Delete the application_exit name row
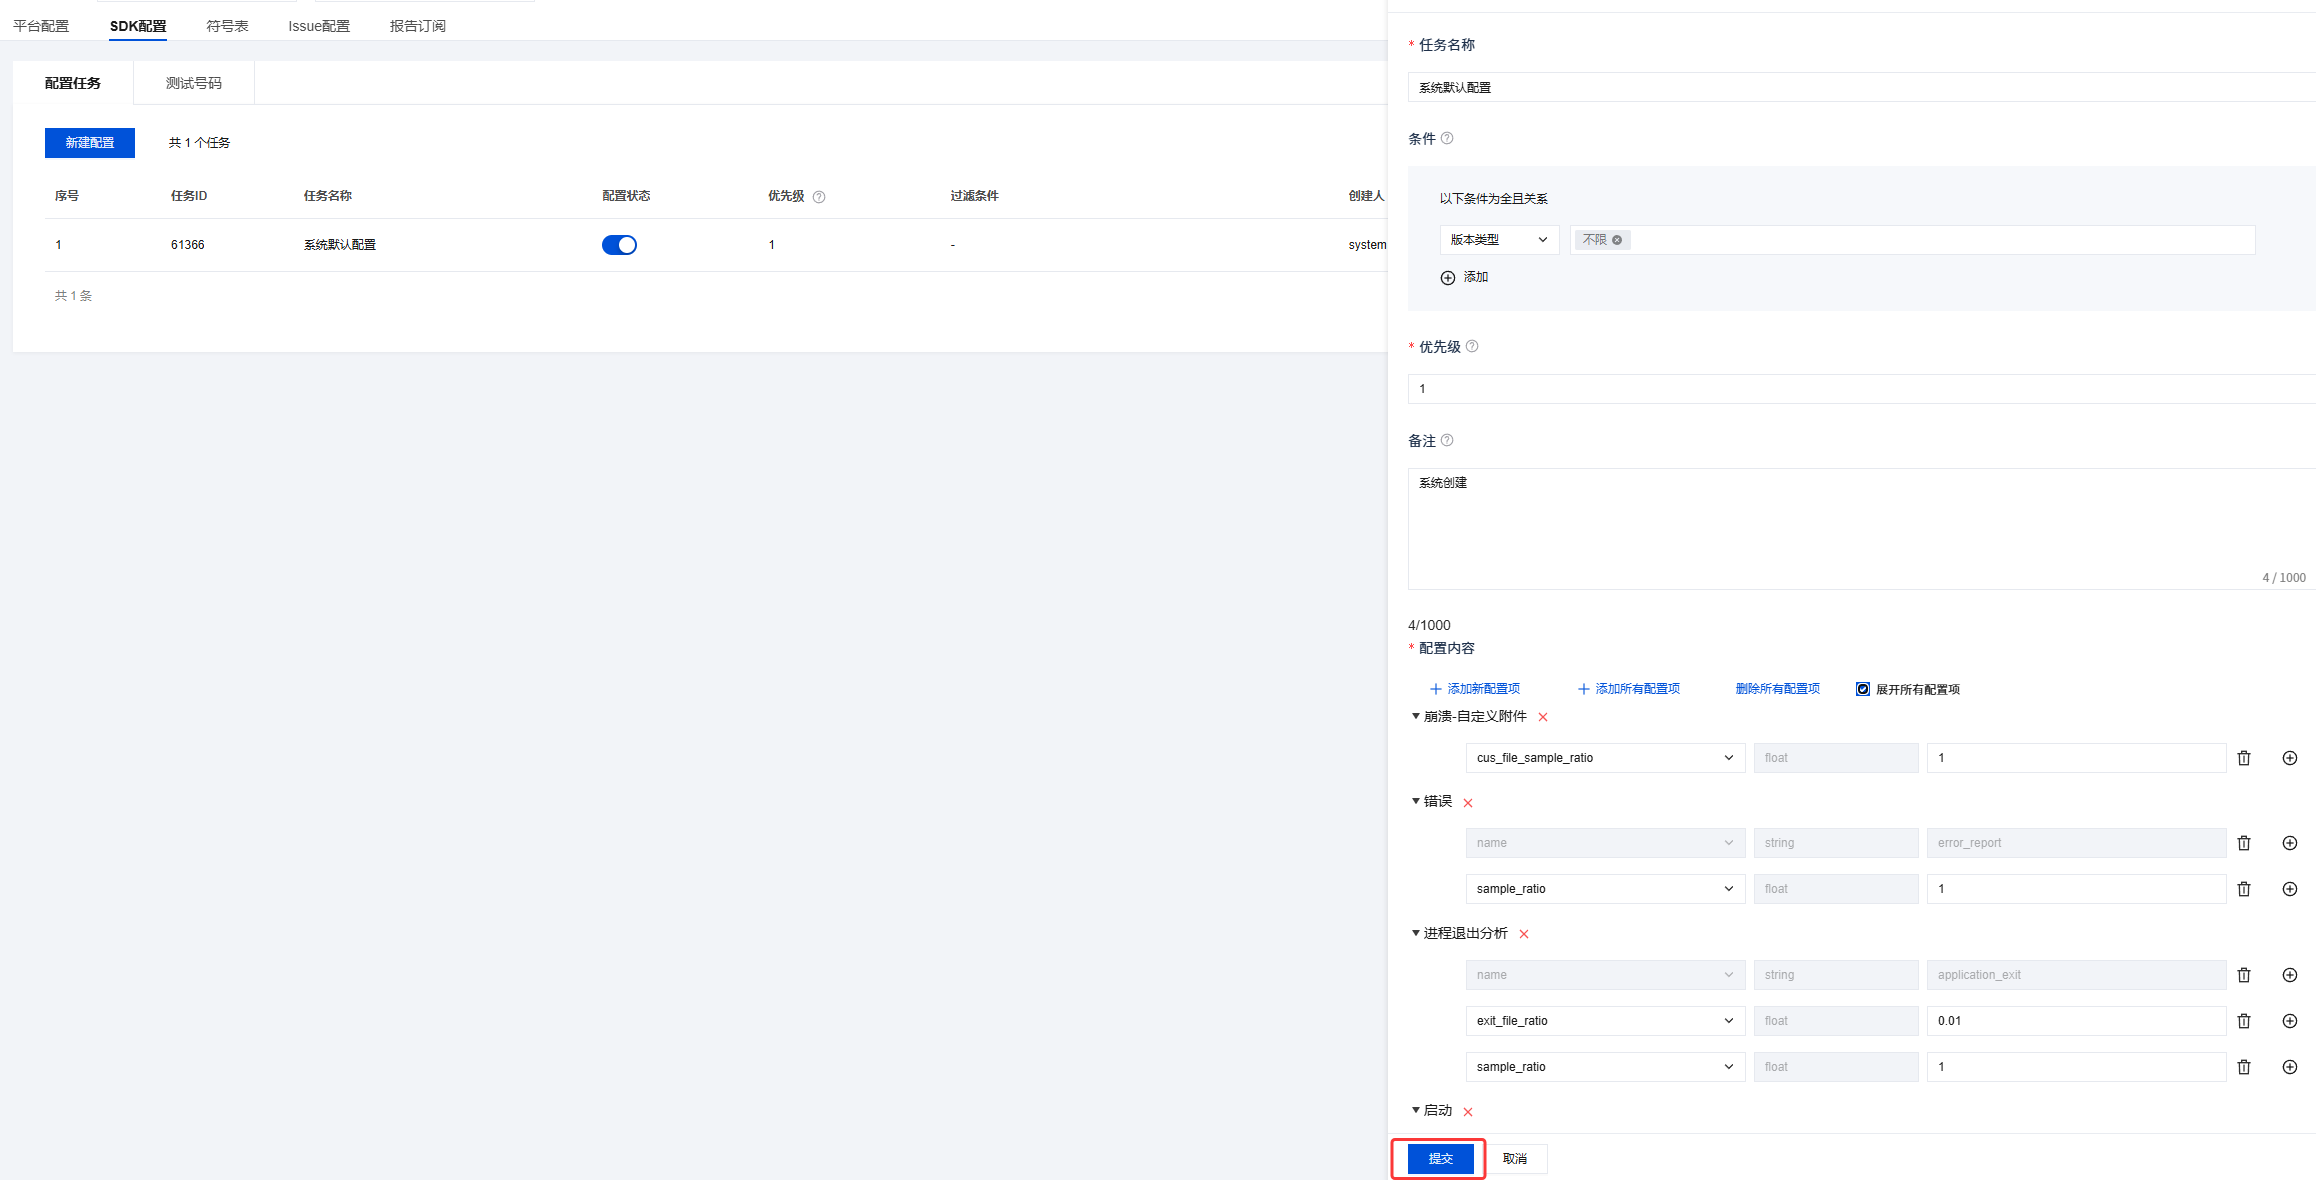This screenshot has height=1180, width=2316. [2244, 975]
